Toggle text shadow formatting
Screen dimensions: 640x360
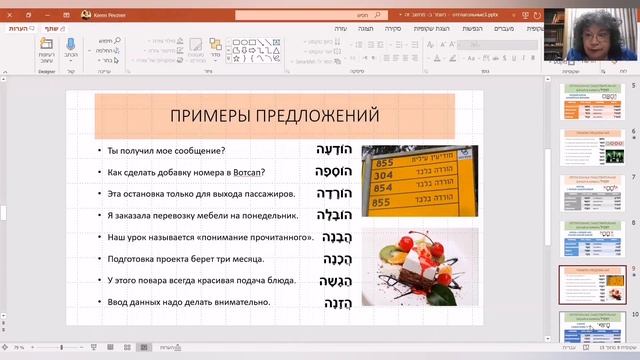[505, 58]
